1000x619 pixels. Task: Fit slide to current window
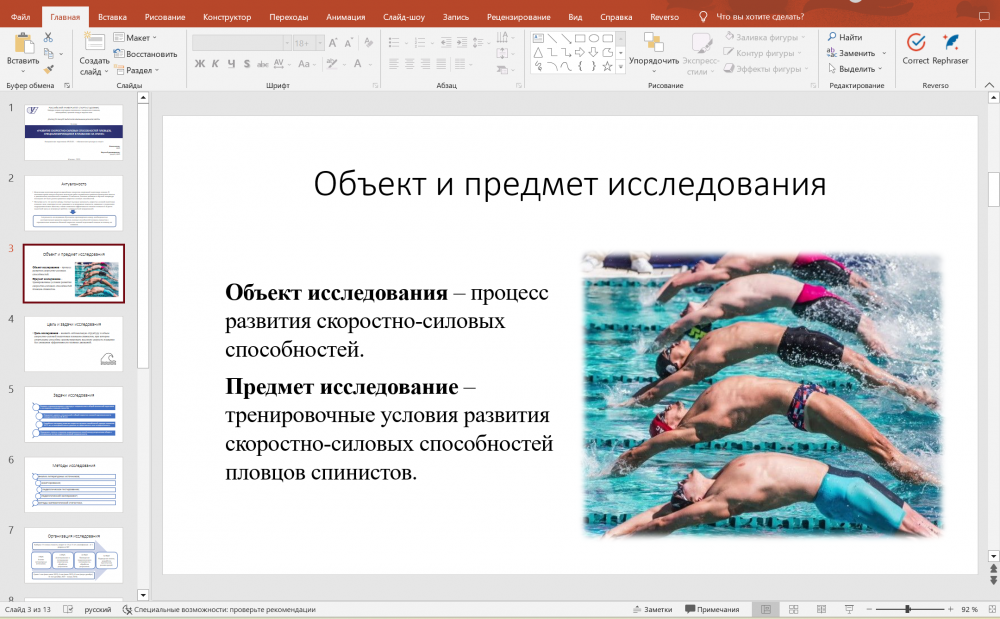(x=991, y=609)
